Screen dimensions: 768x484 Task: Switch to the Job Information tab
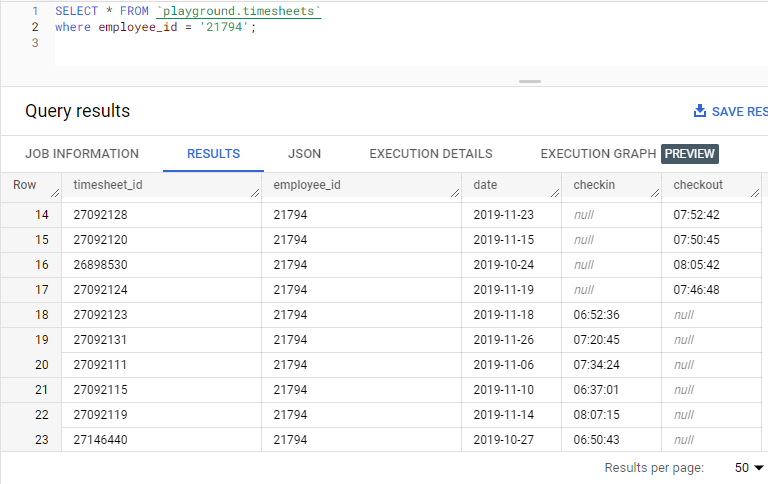tap(82, 154)
